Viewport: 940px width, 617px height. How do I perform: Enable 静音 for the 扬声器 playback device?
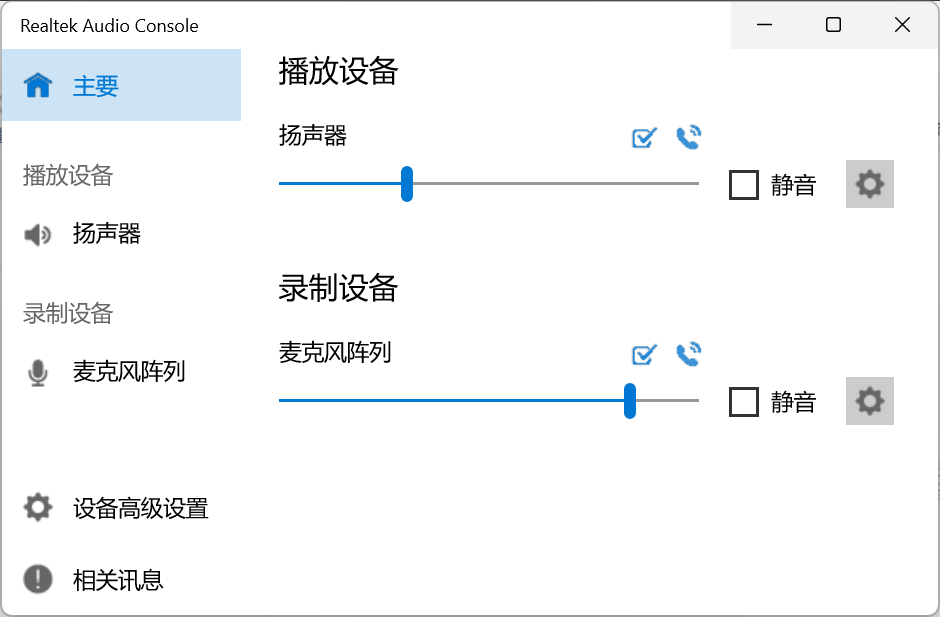pyautogui.click(x=744, y=184)
